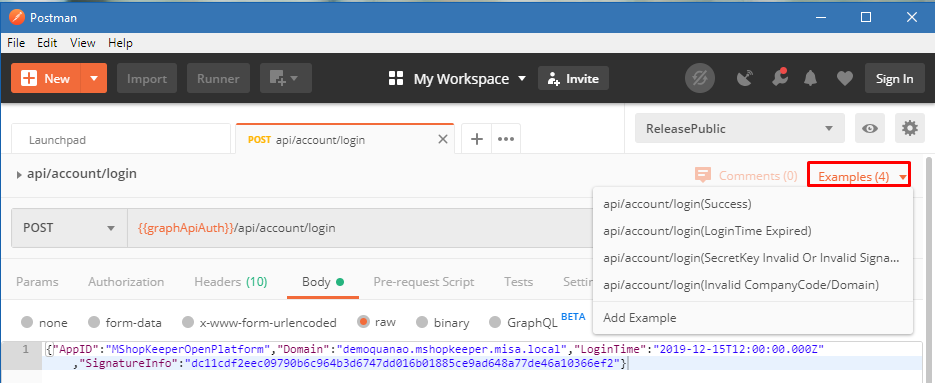Screen dimensions: 935x383
Task: Open the View menu
Action: (x=83, y=43)
